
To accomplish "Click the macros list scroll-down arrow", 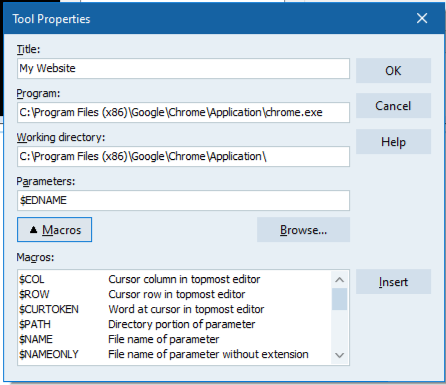I will [x=339, y=355].
